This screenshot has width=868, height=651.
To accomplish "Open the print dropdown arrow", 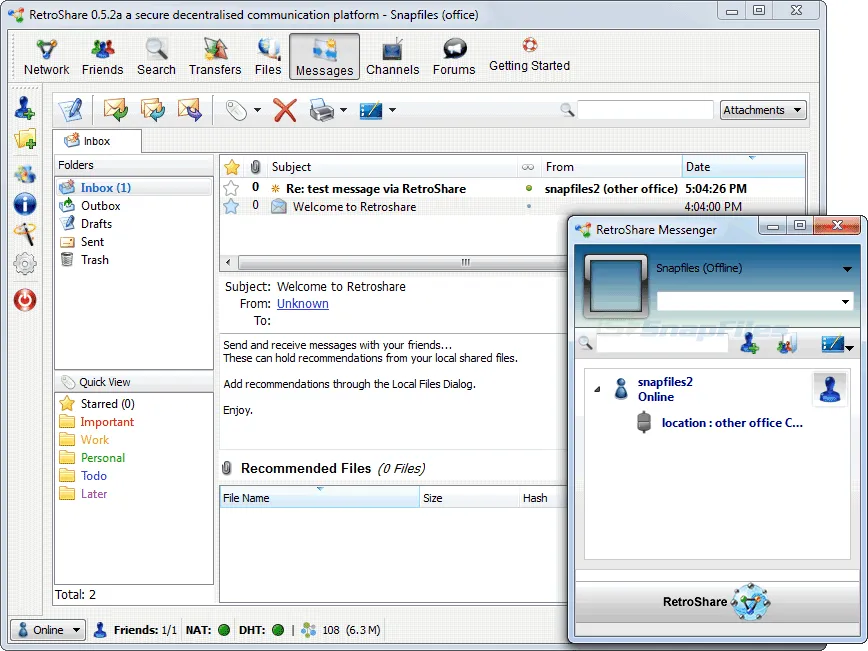I will click(343, 110).
